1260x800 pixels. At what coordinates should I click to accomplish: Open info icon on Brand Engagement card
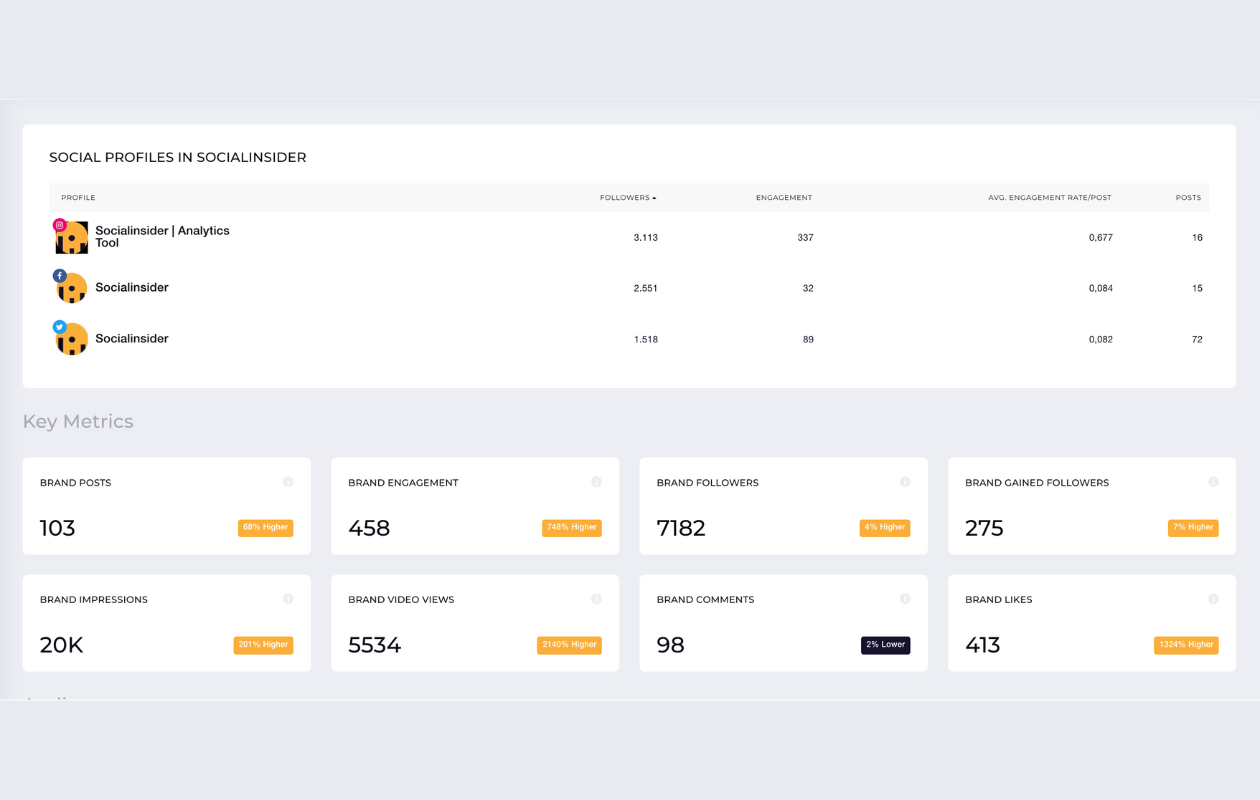(596, 482)
